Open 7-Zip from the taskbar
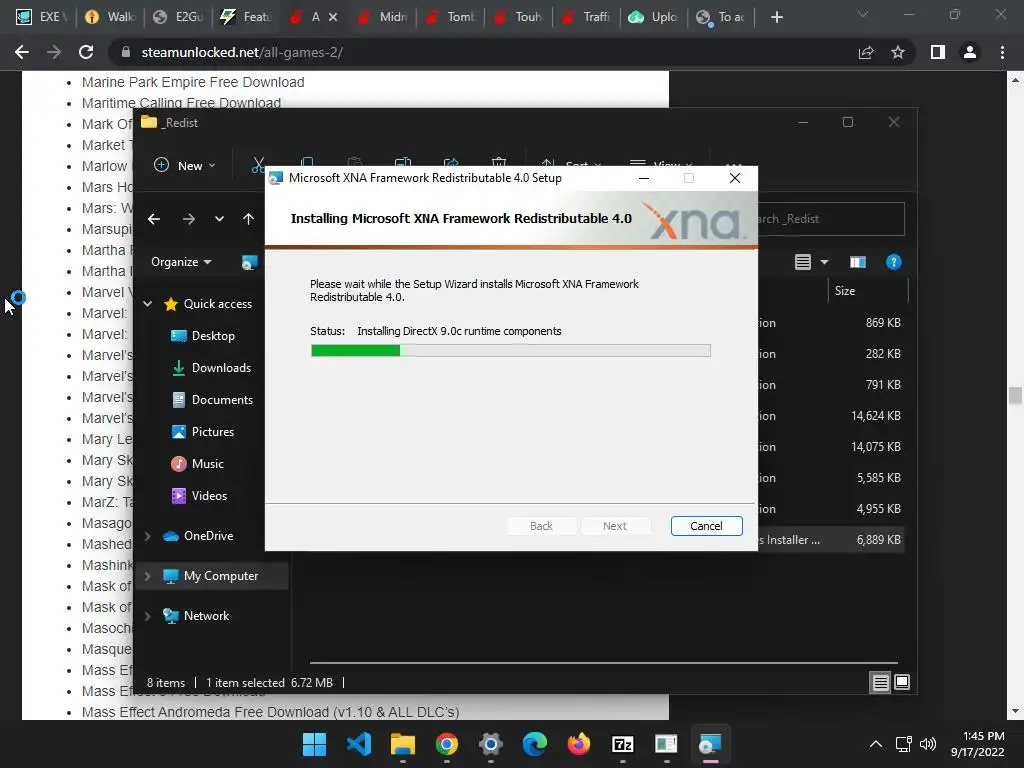This screenshot has width=1024, height=768. click(623, 744)
